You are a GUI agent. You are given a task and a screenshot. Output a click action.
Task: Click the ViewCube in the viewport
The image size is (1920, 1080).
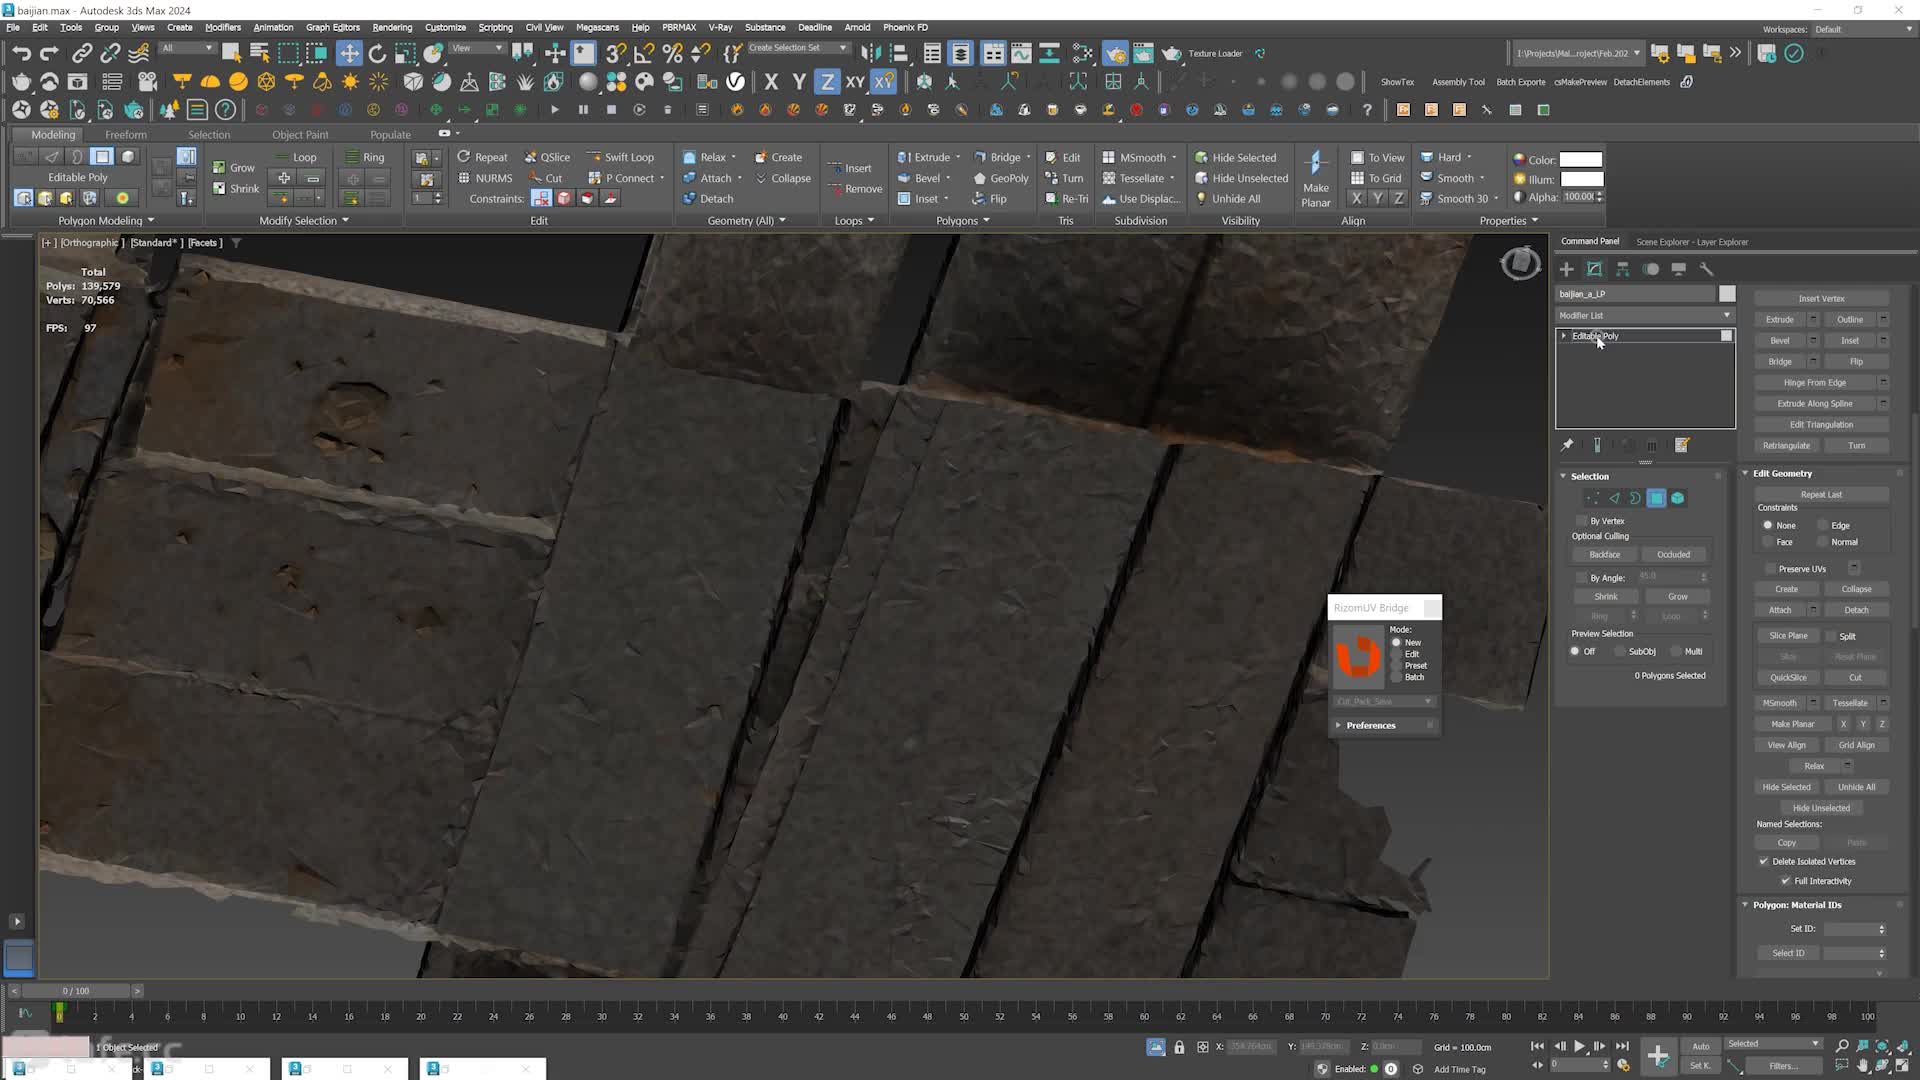(1520, 263)
